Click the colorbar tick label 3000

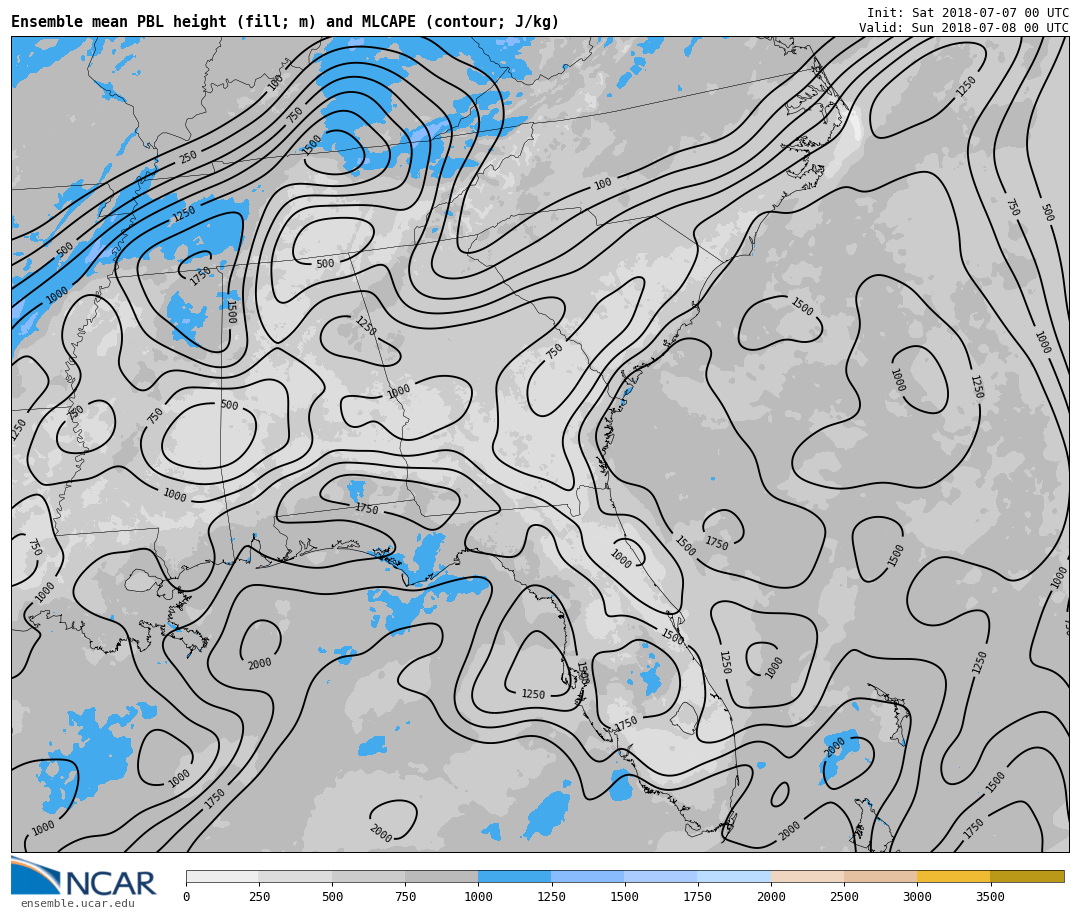(x=917, y=896)
